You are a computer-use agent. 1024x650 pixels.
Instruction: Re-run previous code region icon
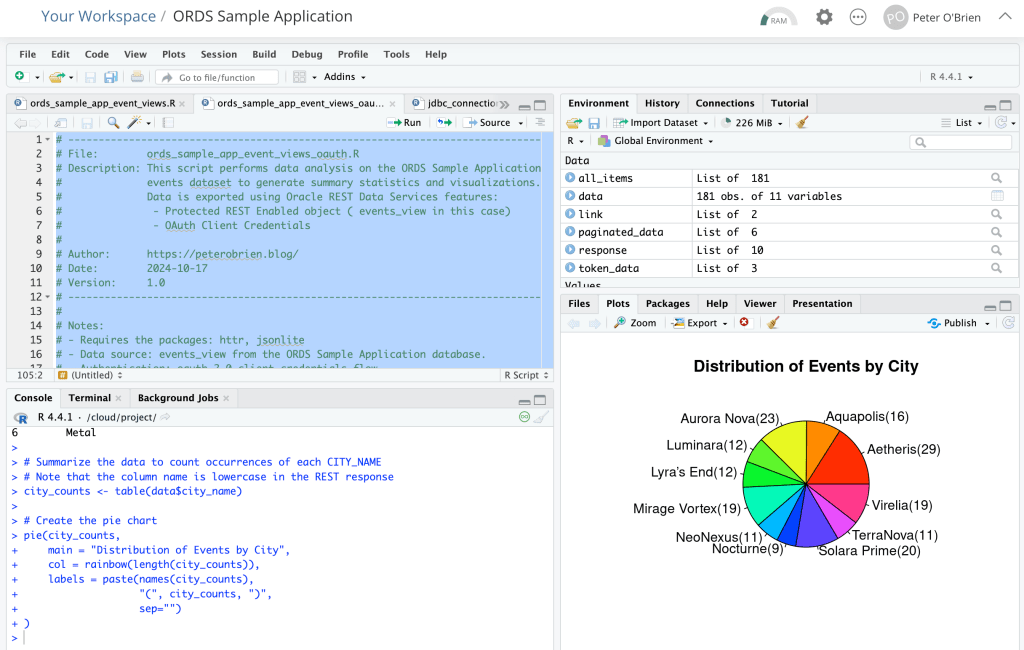(x=444, y=123)
